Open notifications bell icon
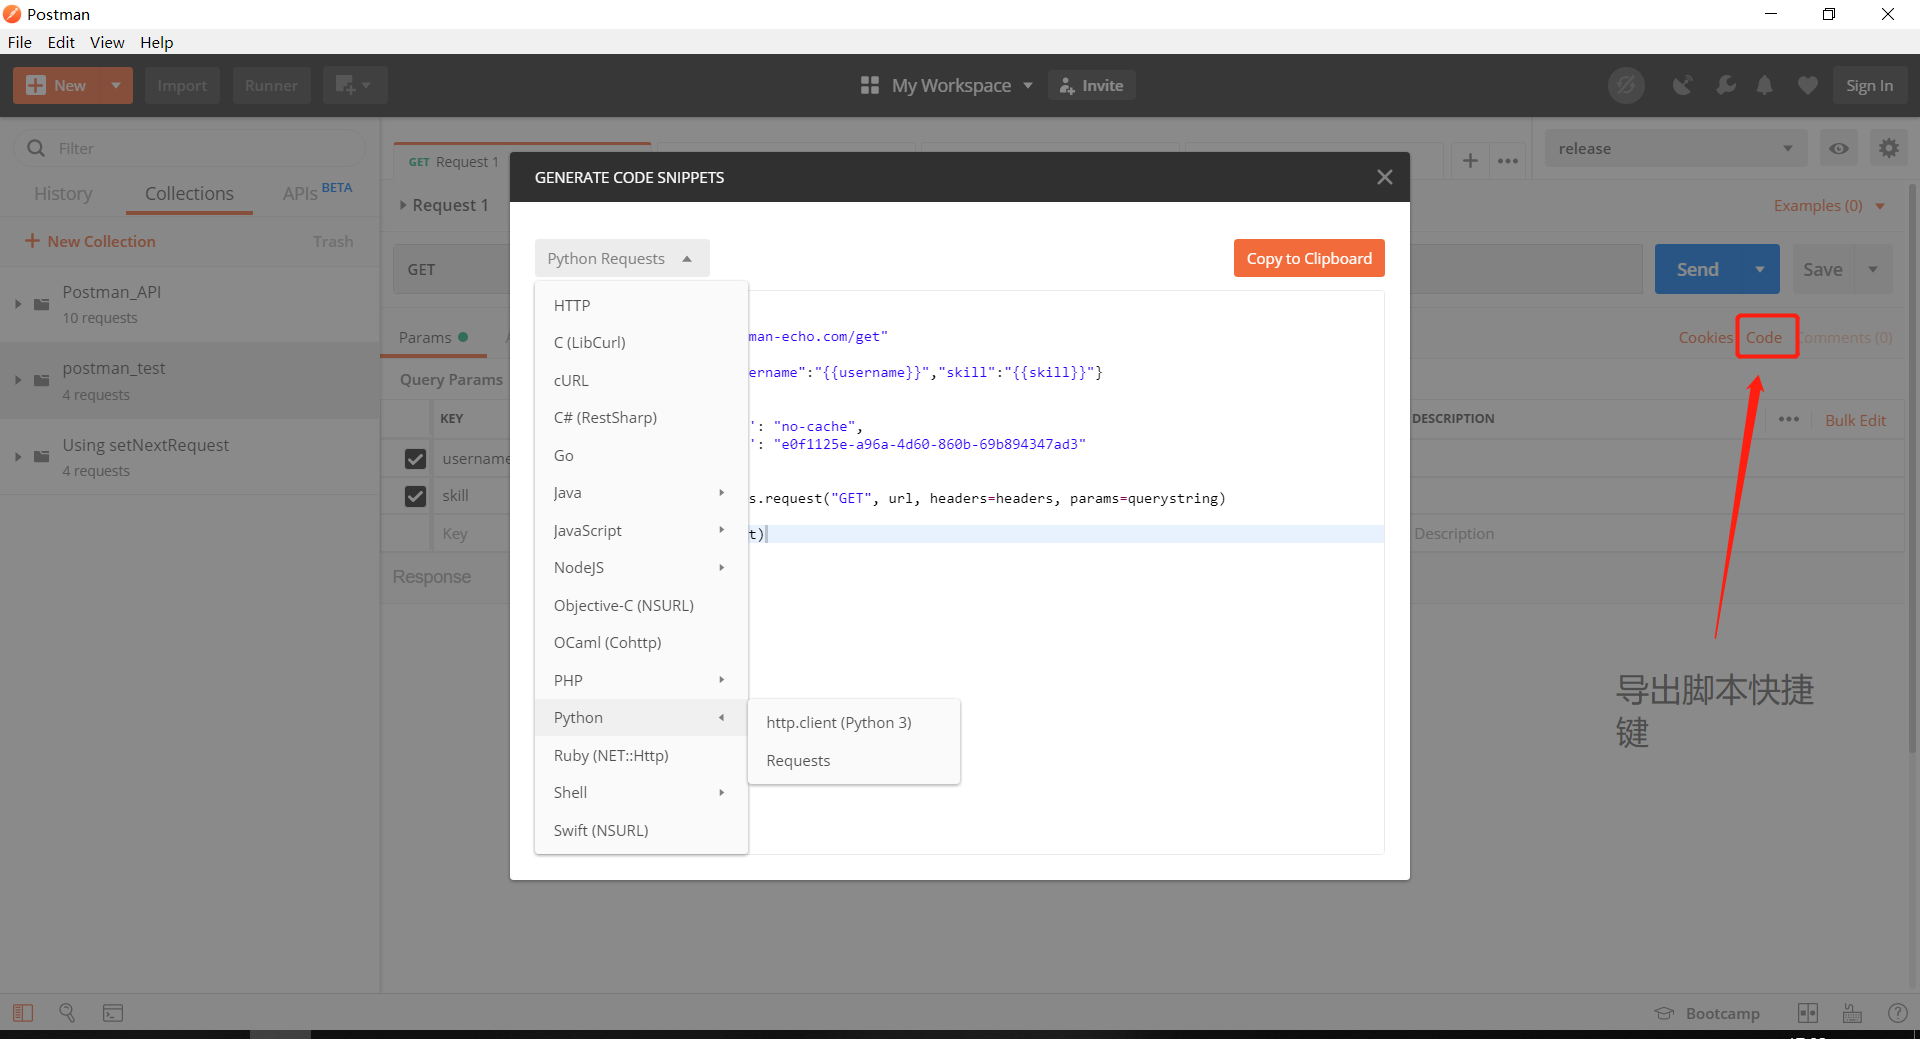The width and height of the screenshot is (1920, 1039). point(1765,85)
